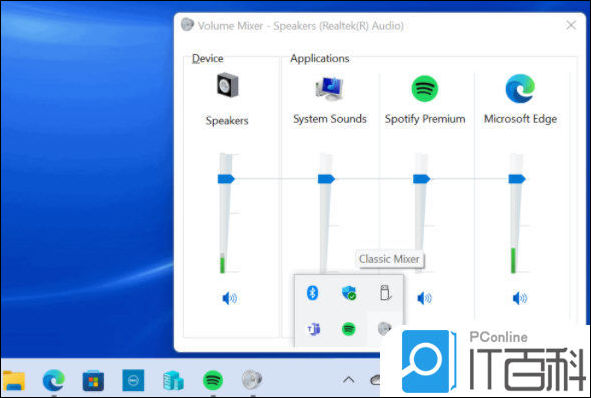Open the server-stack app on taskbar

pos(173,381)
